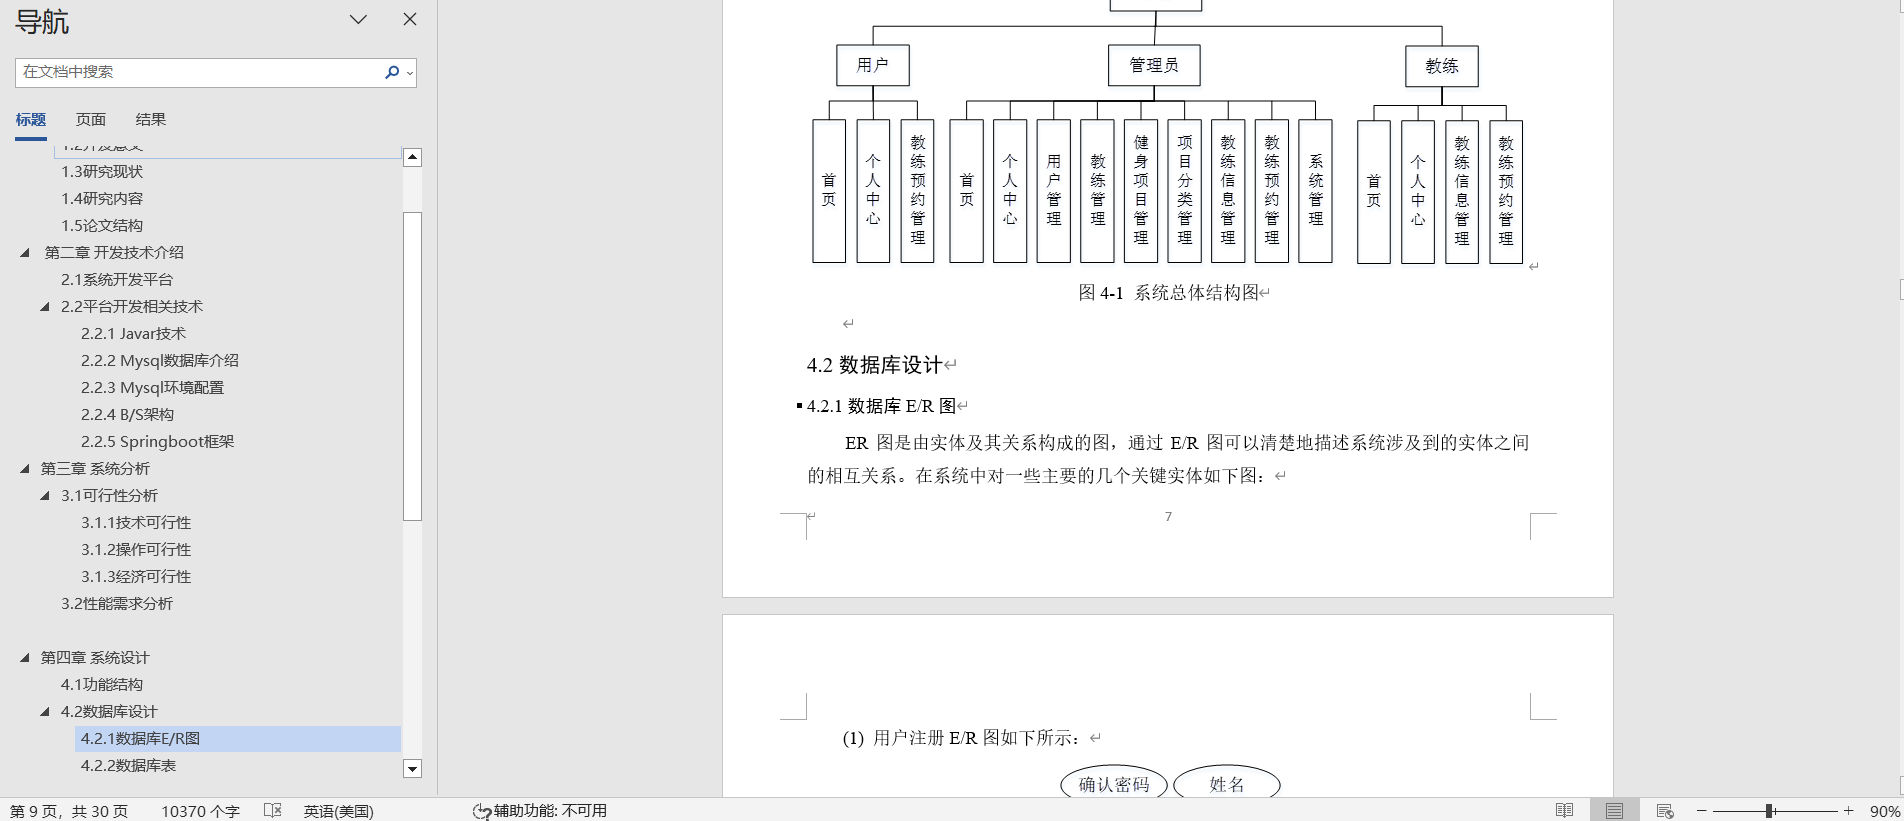The image size is (1904, 821).
Task: Go to heading 2.2.3 Mysql环境配置
Action: (x=152, y=388)
